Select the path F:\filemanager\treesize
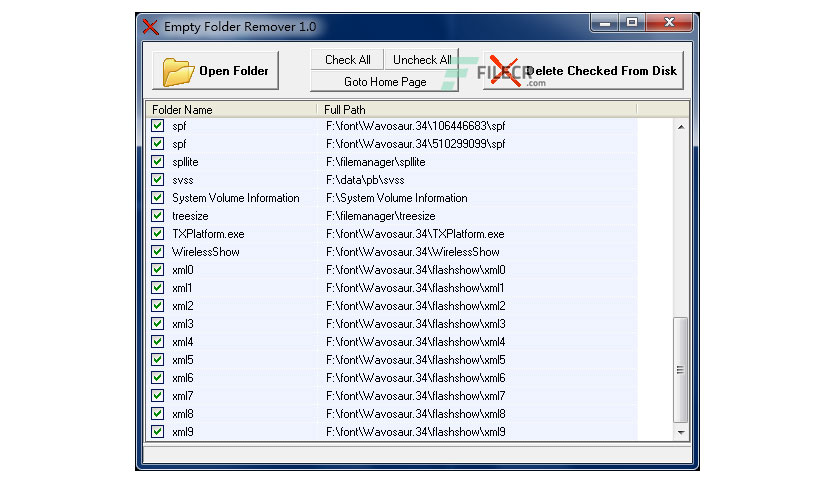 point(381,216)
